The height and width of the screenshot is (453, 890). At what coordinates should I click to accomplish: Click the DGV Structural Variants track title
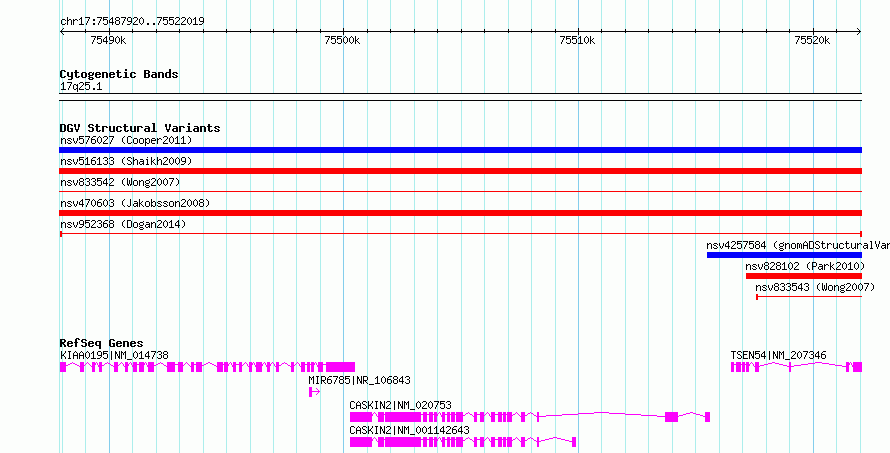tap(140, 128)
